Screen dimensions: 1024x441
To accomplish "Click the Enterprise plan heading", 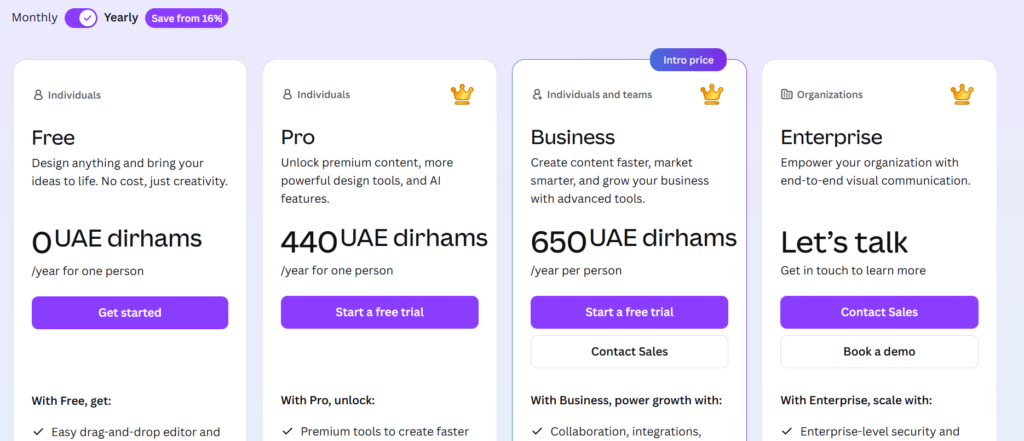I will coord(831,137).
